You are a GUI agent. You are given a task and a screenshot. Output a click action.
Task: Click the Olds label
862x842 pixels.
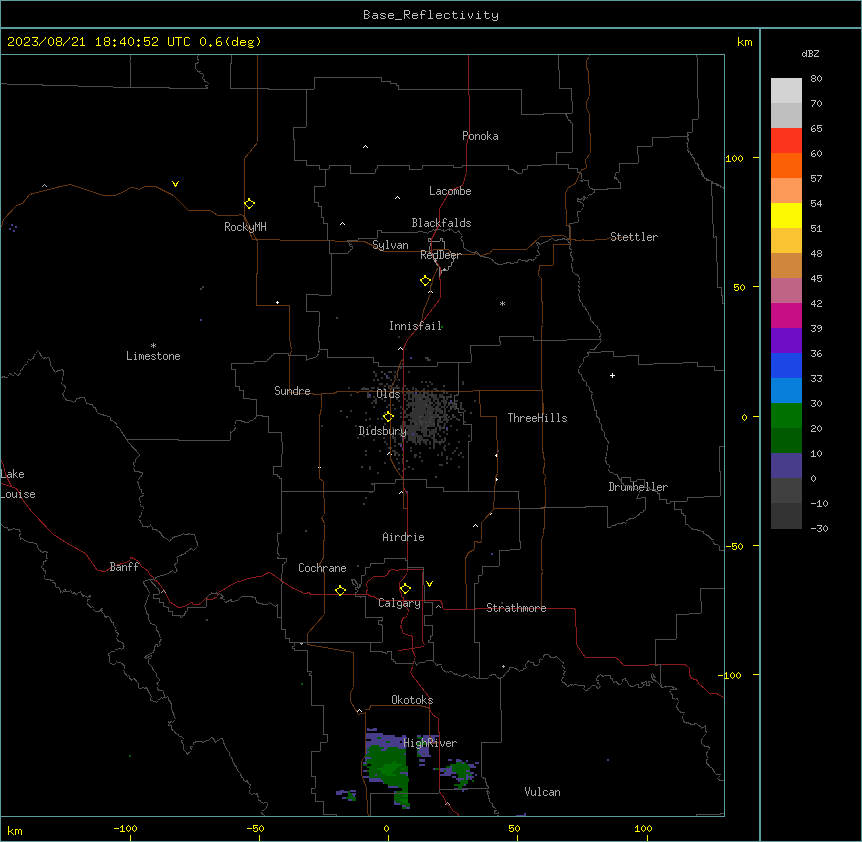click(x=388, y=394)
